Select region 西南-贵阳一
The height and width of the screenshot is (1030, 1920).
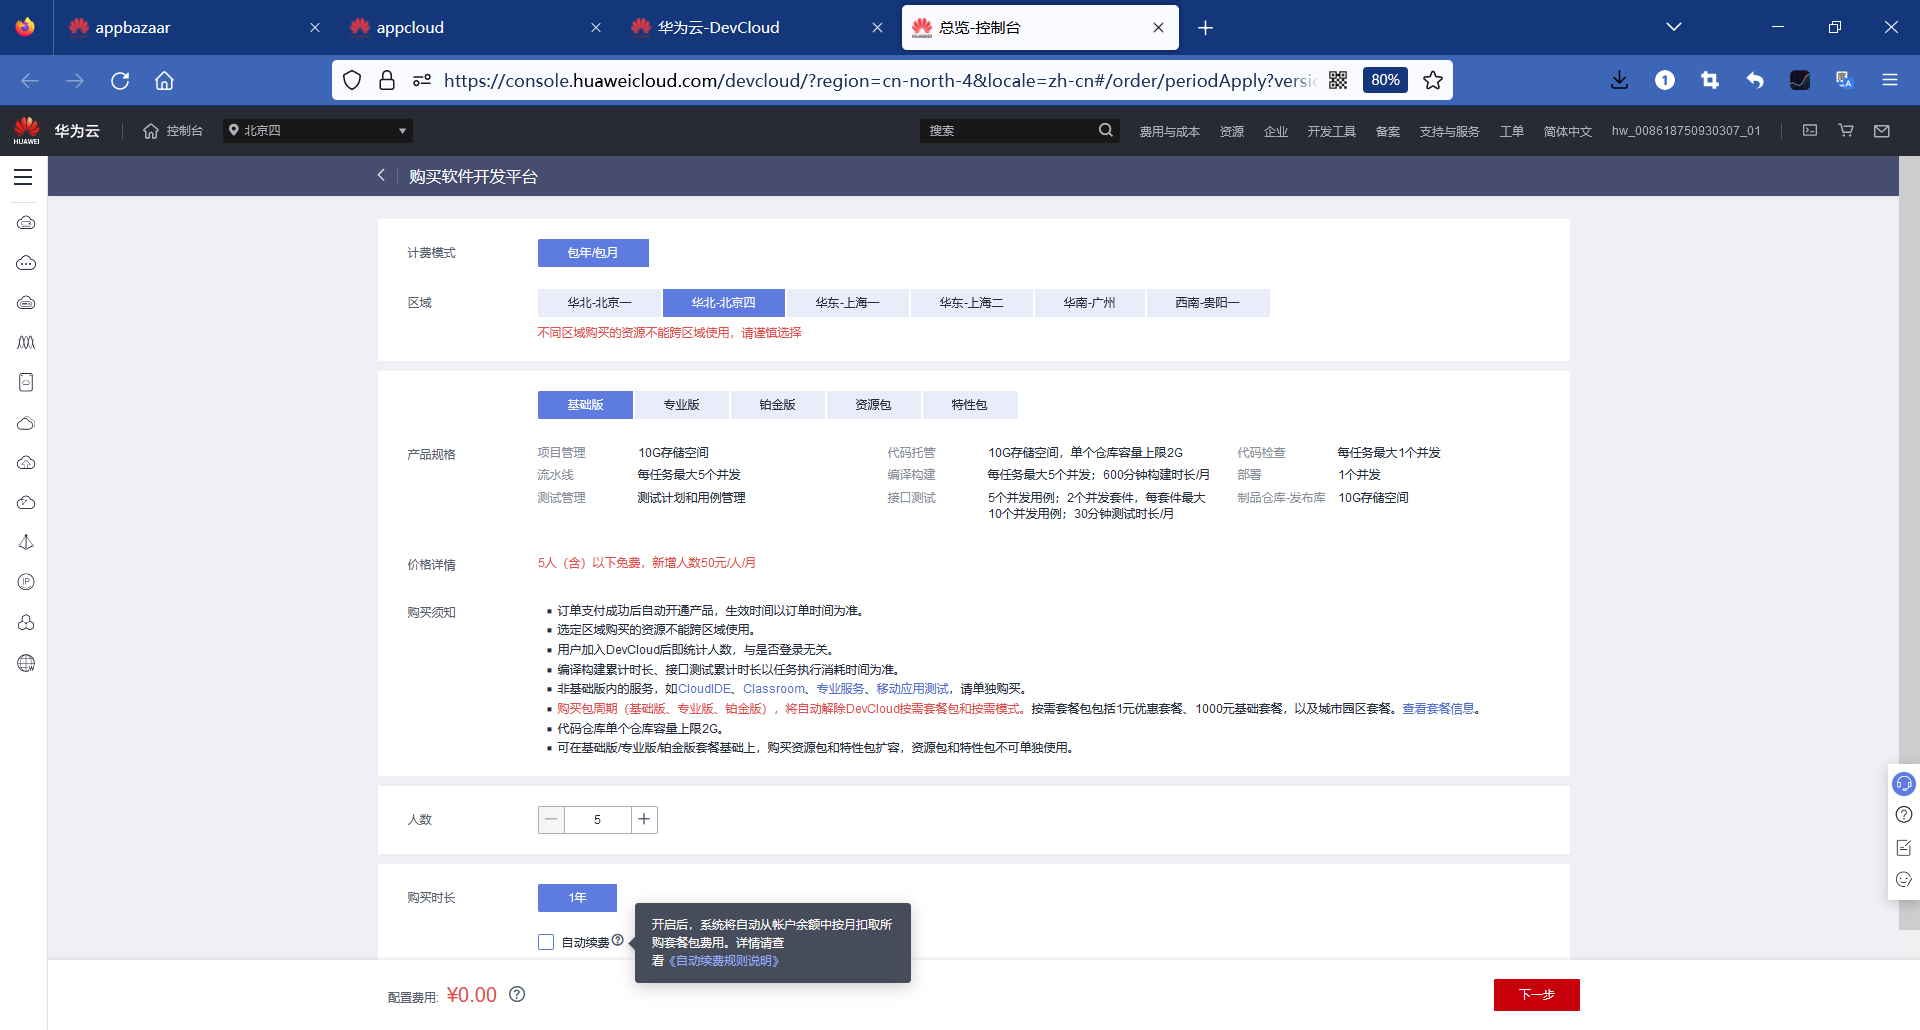1207,303
